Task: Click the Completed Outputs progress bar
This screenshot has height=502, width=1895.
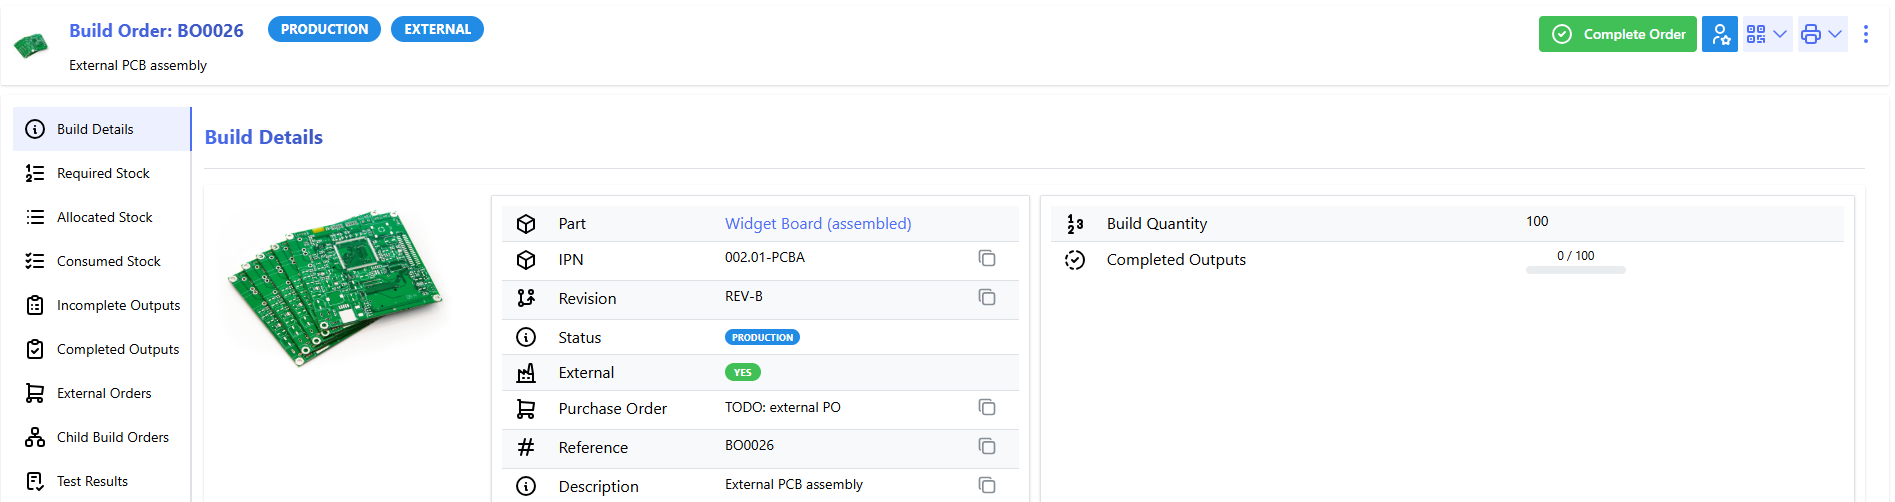Action: [1575, 270]
